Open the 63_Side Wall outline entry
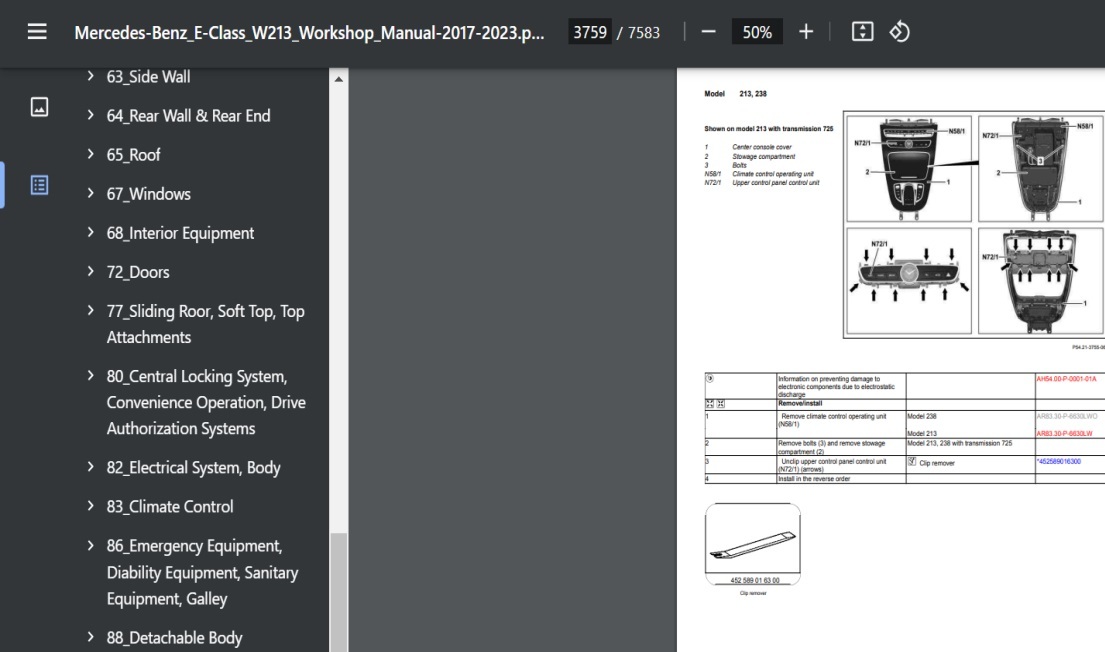The width and height of the screenshot is (1105, 652). pos(149,77)
